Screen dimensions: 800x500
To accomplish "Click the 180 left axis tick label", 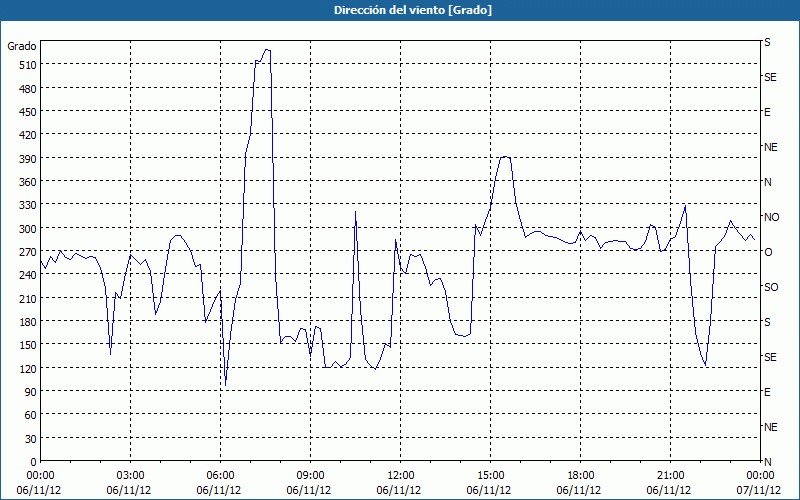I will tap(28, 321).
